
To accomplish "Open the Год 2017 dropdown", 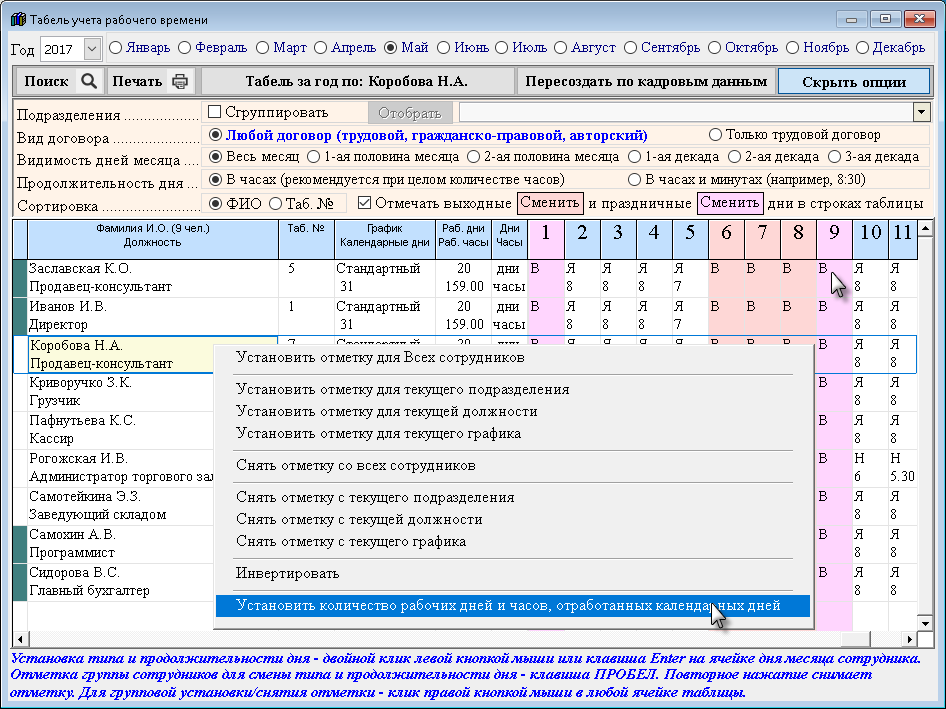I will click(92, 49).
